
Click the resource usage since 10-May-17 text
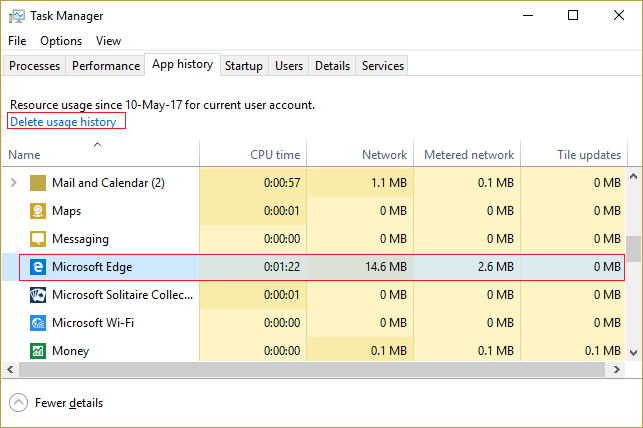click(x=162, y=105)
